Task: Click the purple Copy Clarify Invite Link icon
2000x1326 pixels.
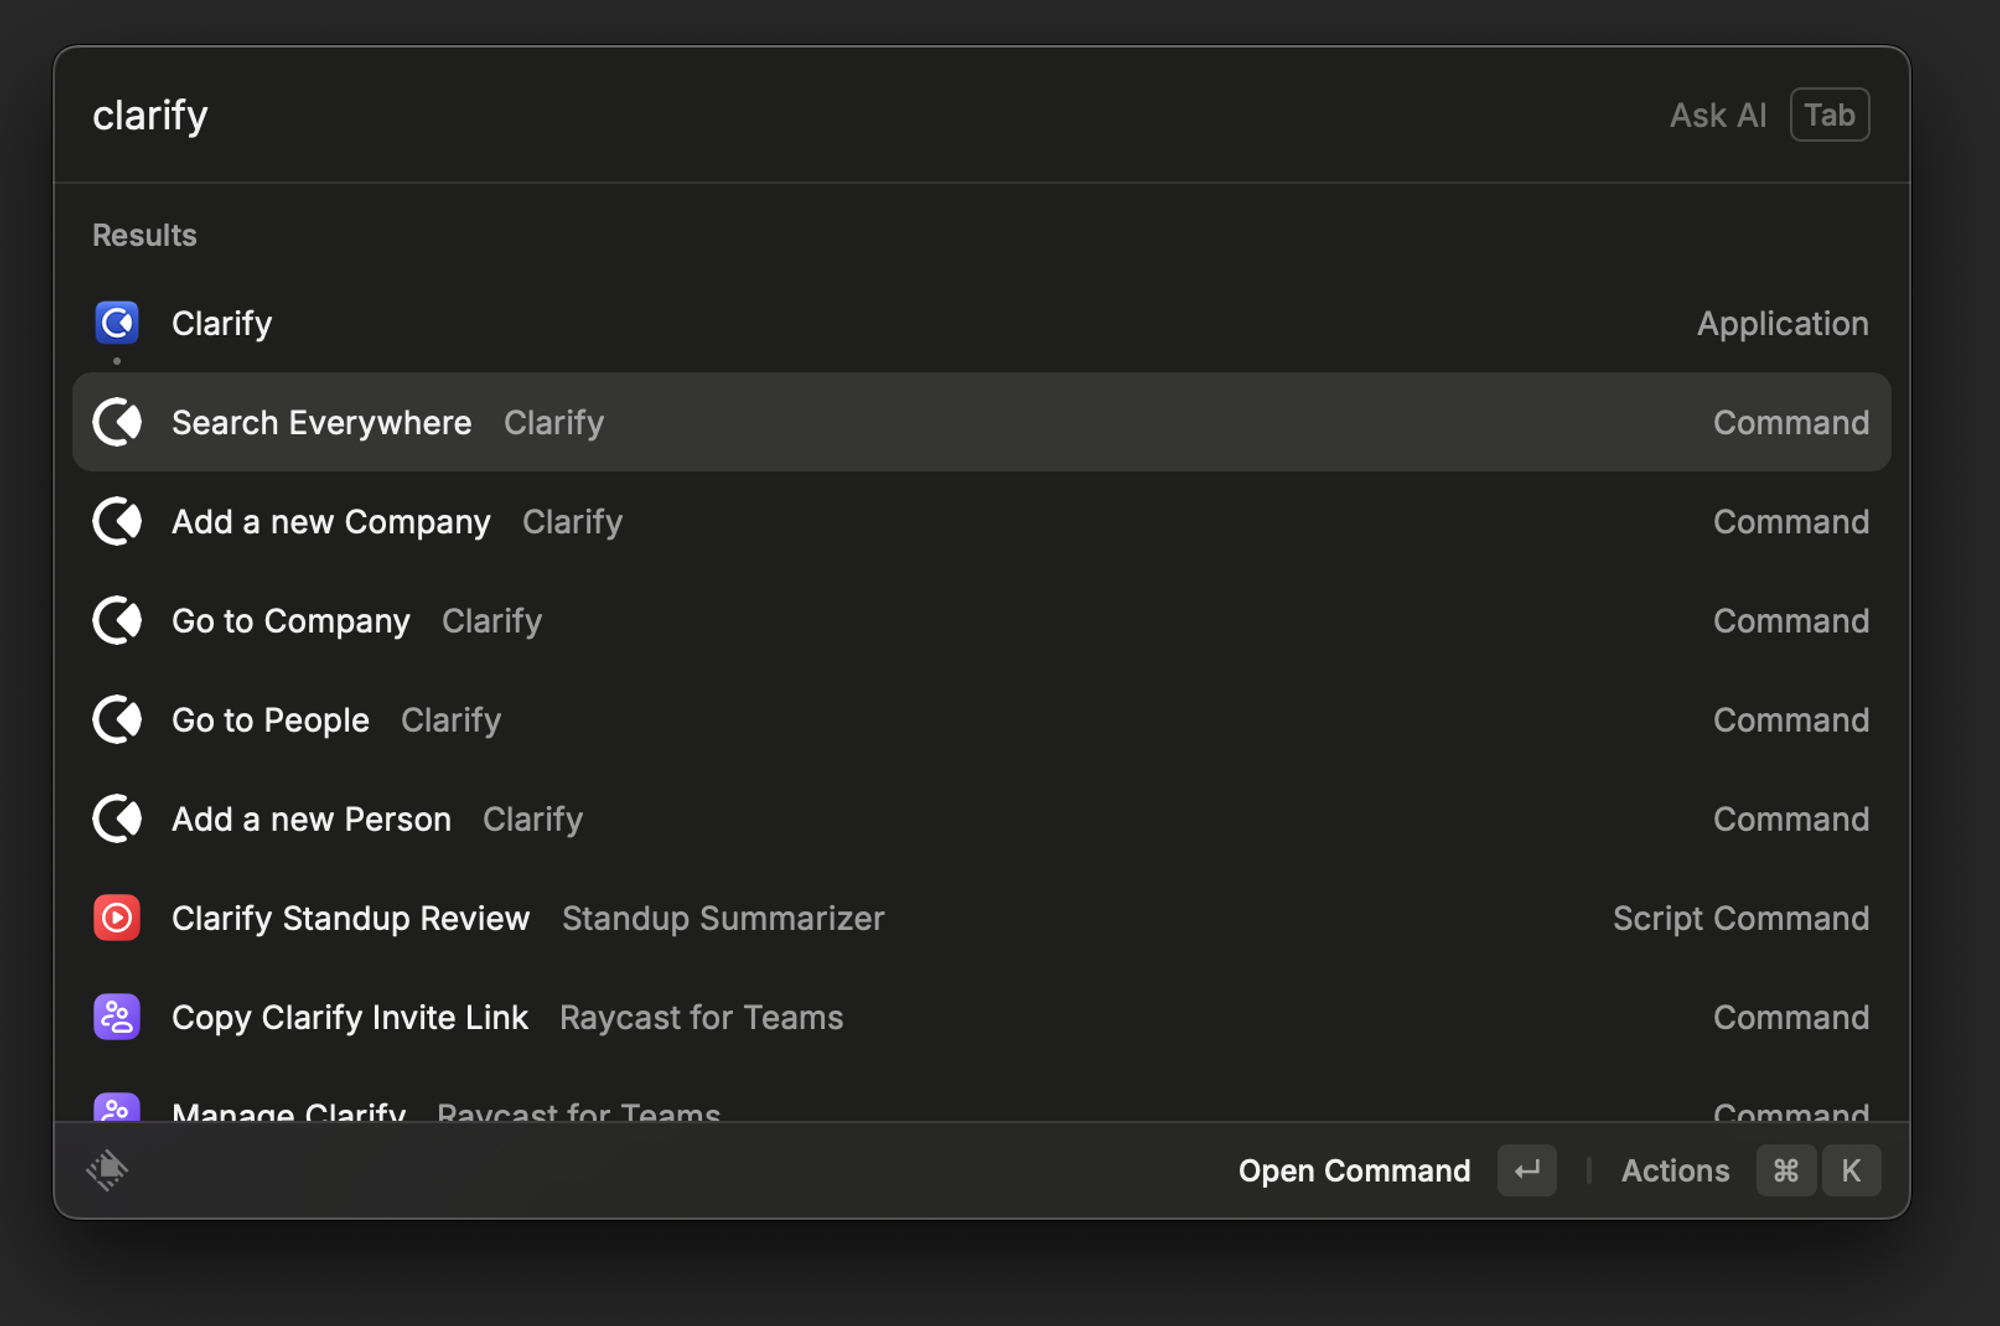Action: tap(117, 1017)
